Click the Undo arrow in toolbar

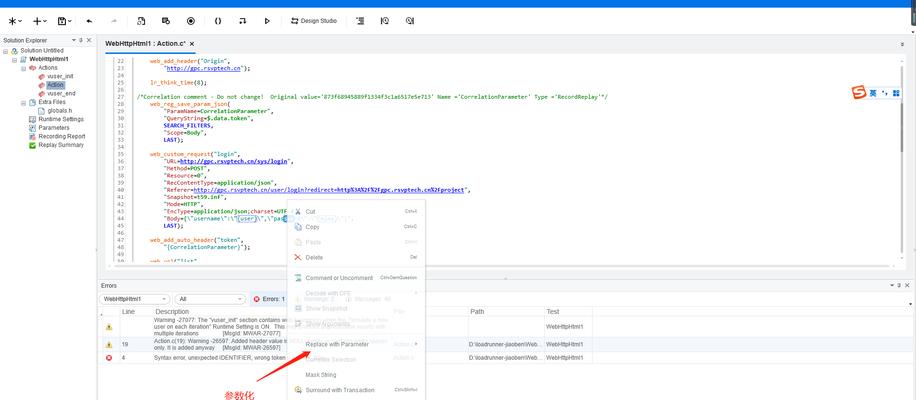89,21
